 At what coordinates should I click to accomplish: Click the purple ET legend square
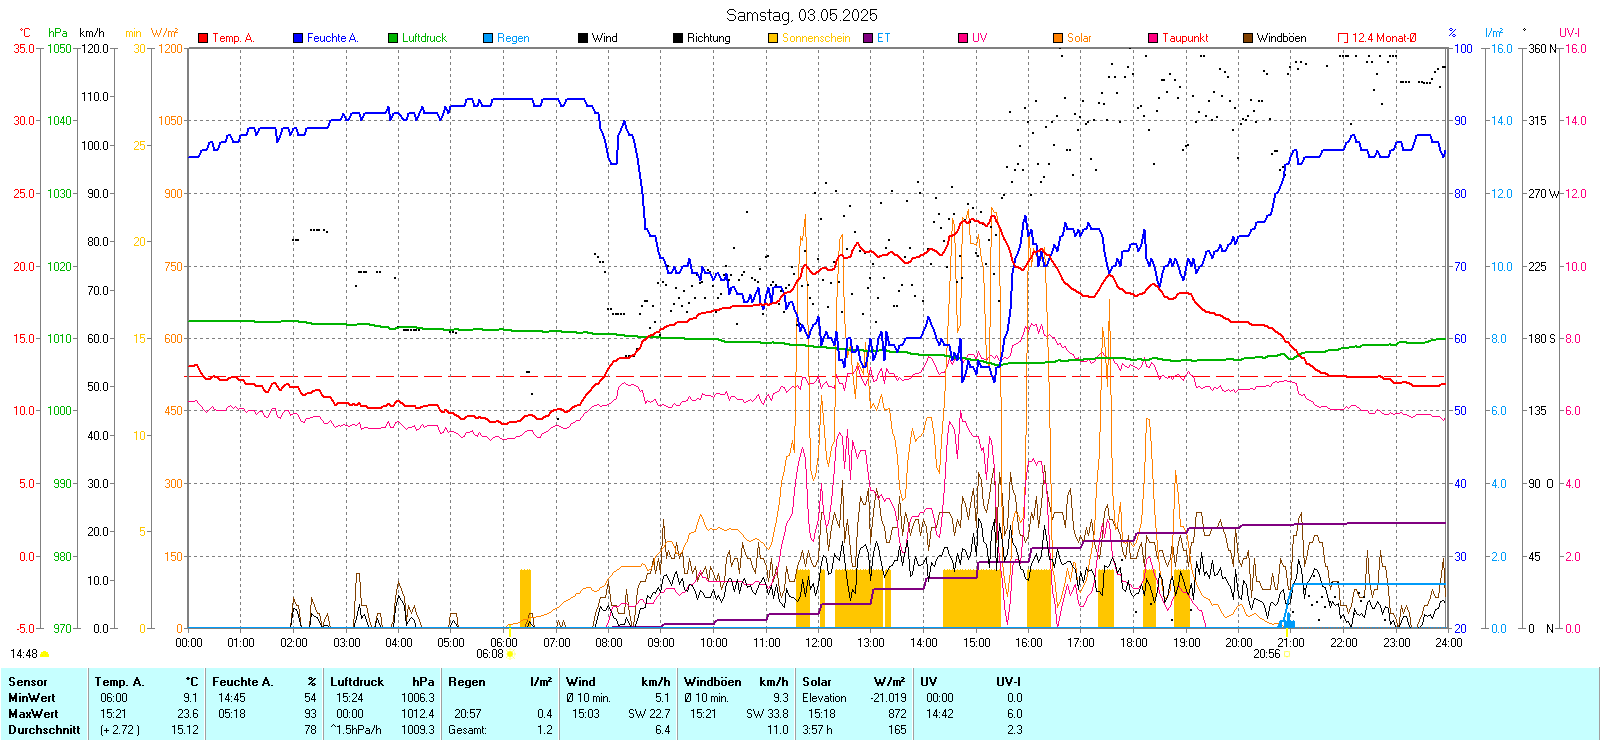click(868, 38)
